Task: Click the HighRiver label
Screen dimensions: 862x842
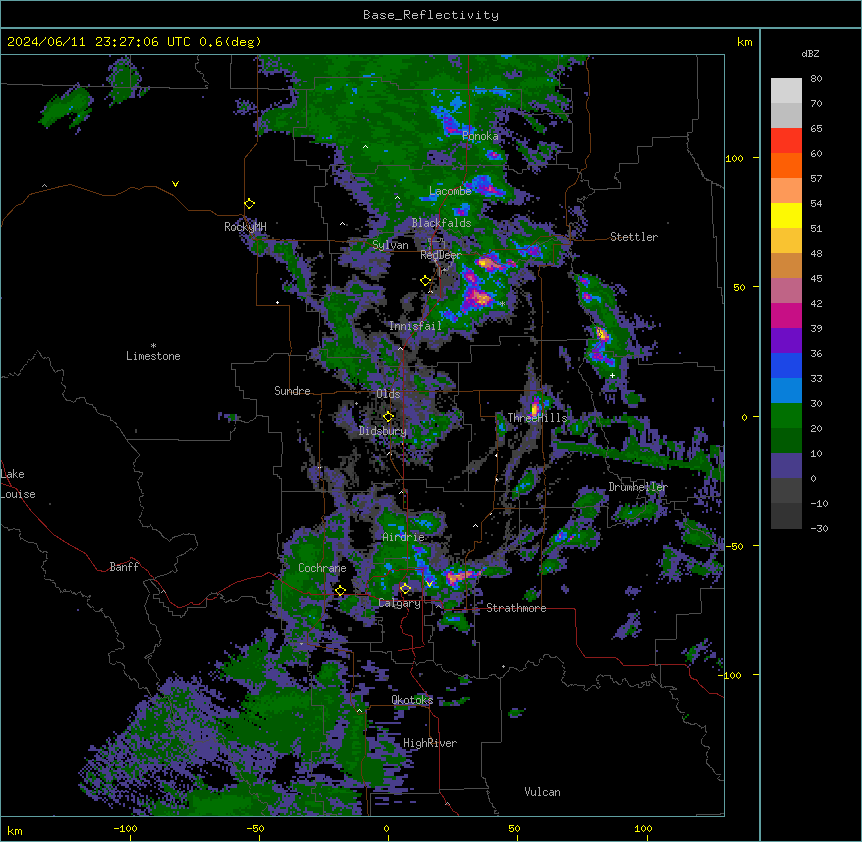Action: (430, 743)
